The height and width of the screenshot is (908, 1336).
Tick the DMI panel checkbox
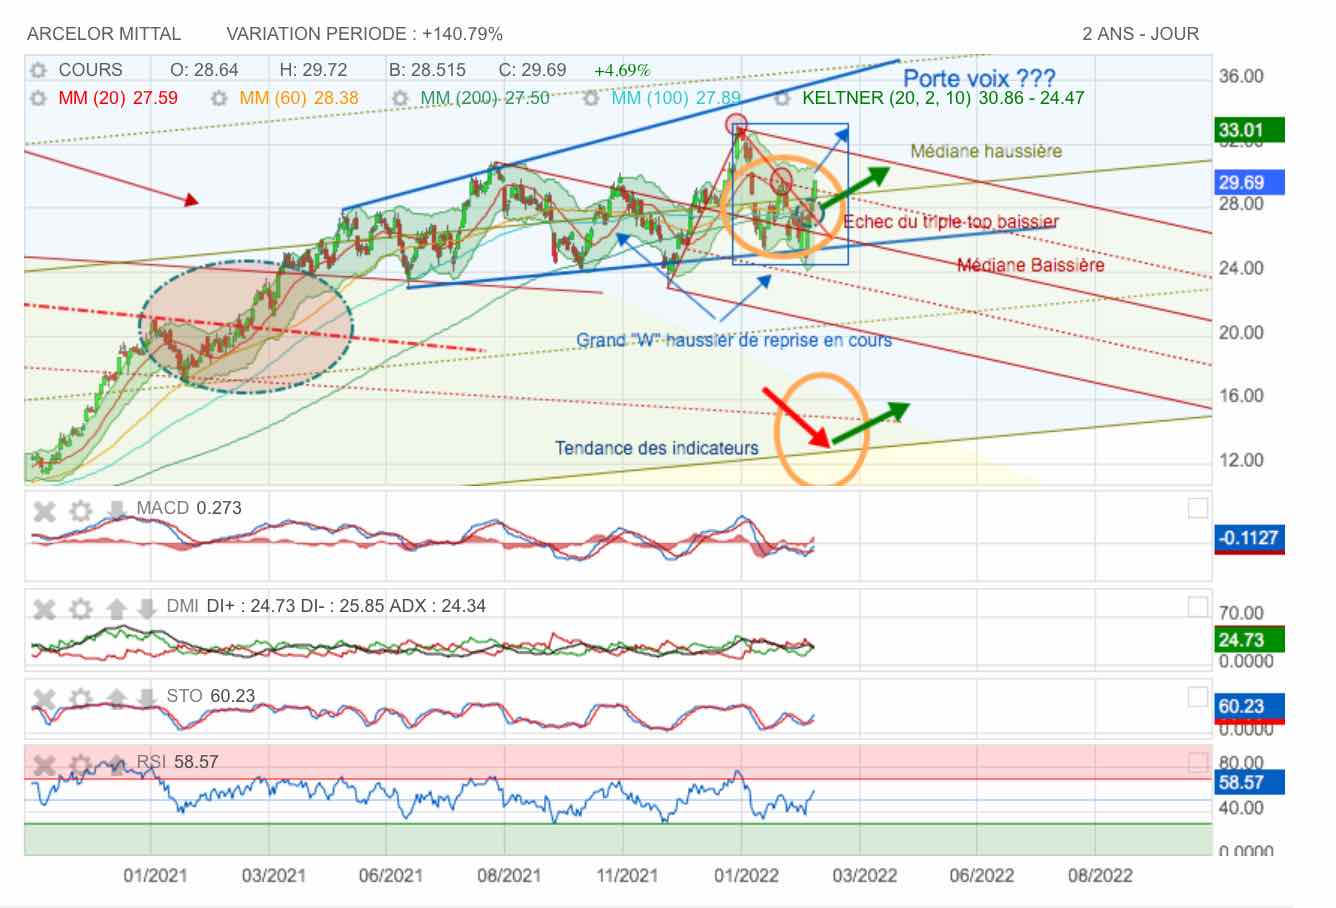point(1198,607)
